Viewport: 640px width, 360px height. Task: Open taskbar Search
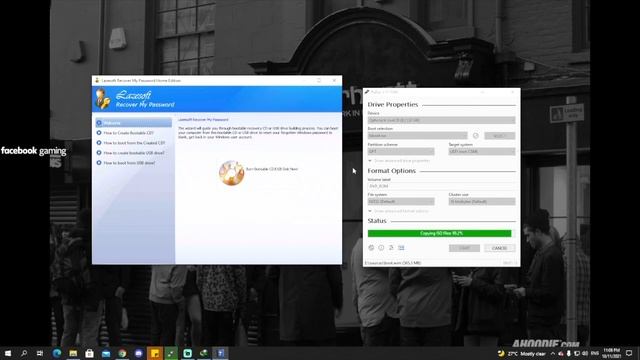coord(24,353)
